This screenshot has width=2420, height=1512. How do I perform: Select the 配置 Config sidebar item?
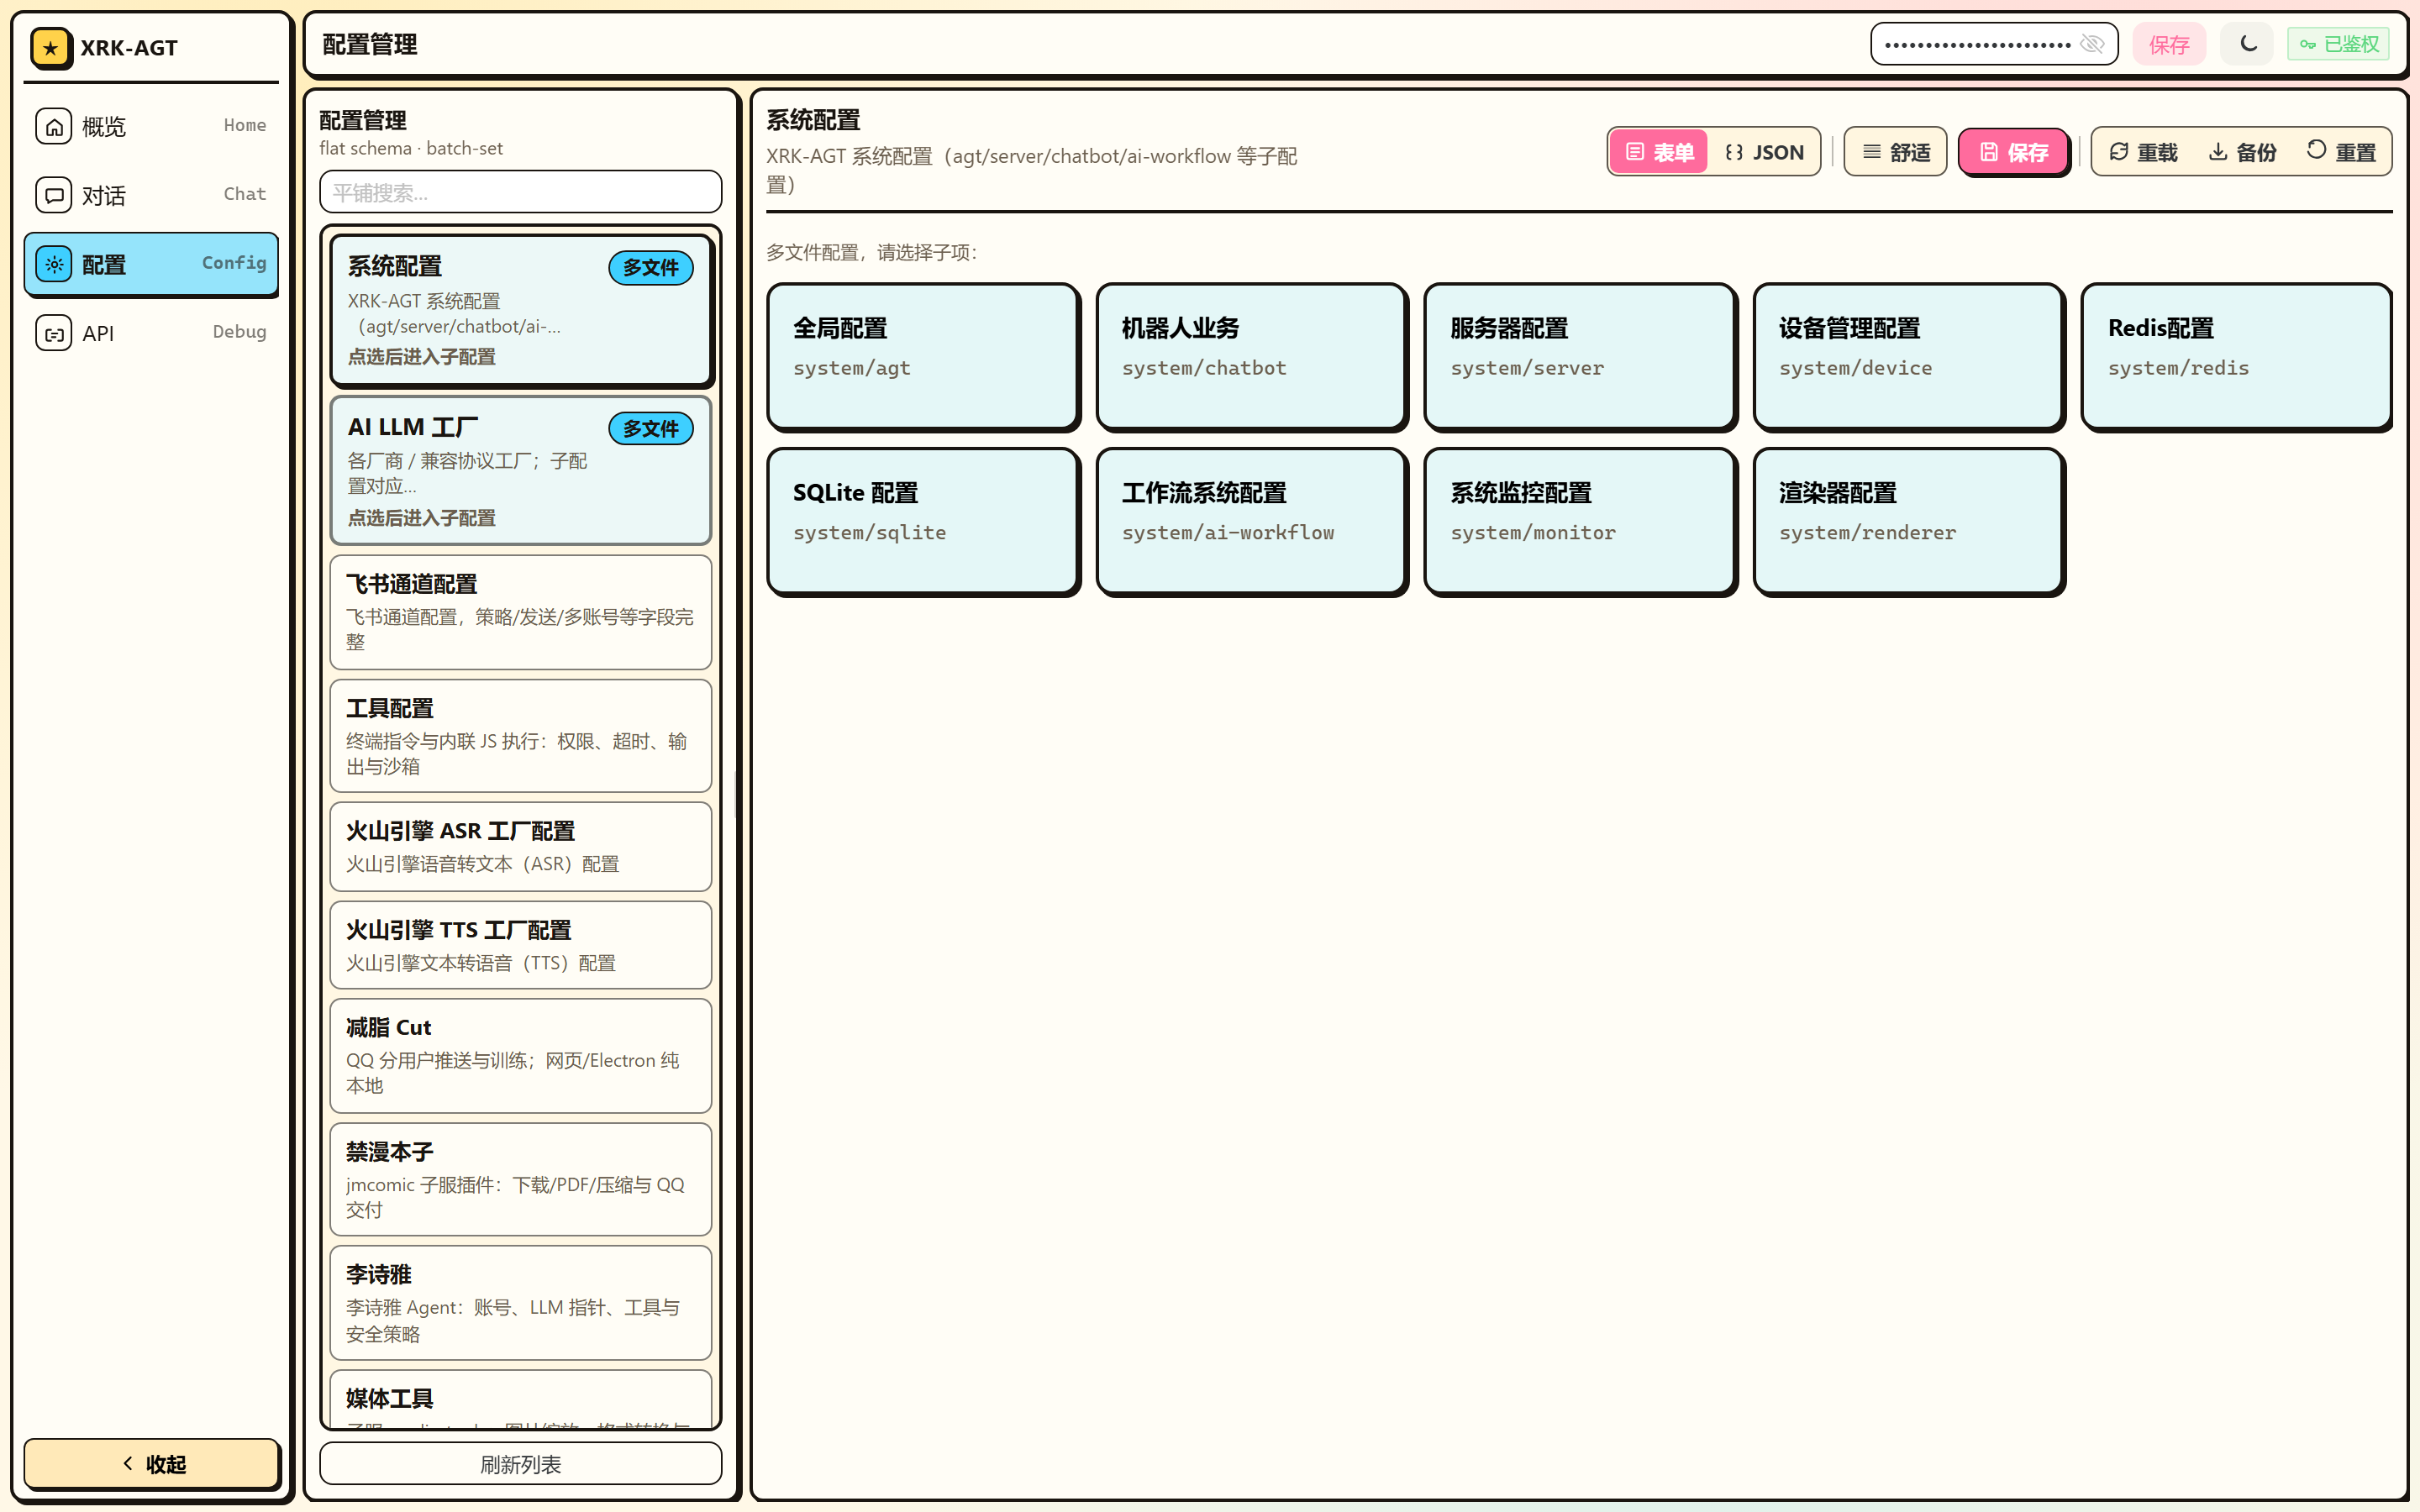point(151,264)
